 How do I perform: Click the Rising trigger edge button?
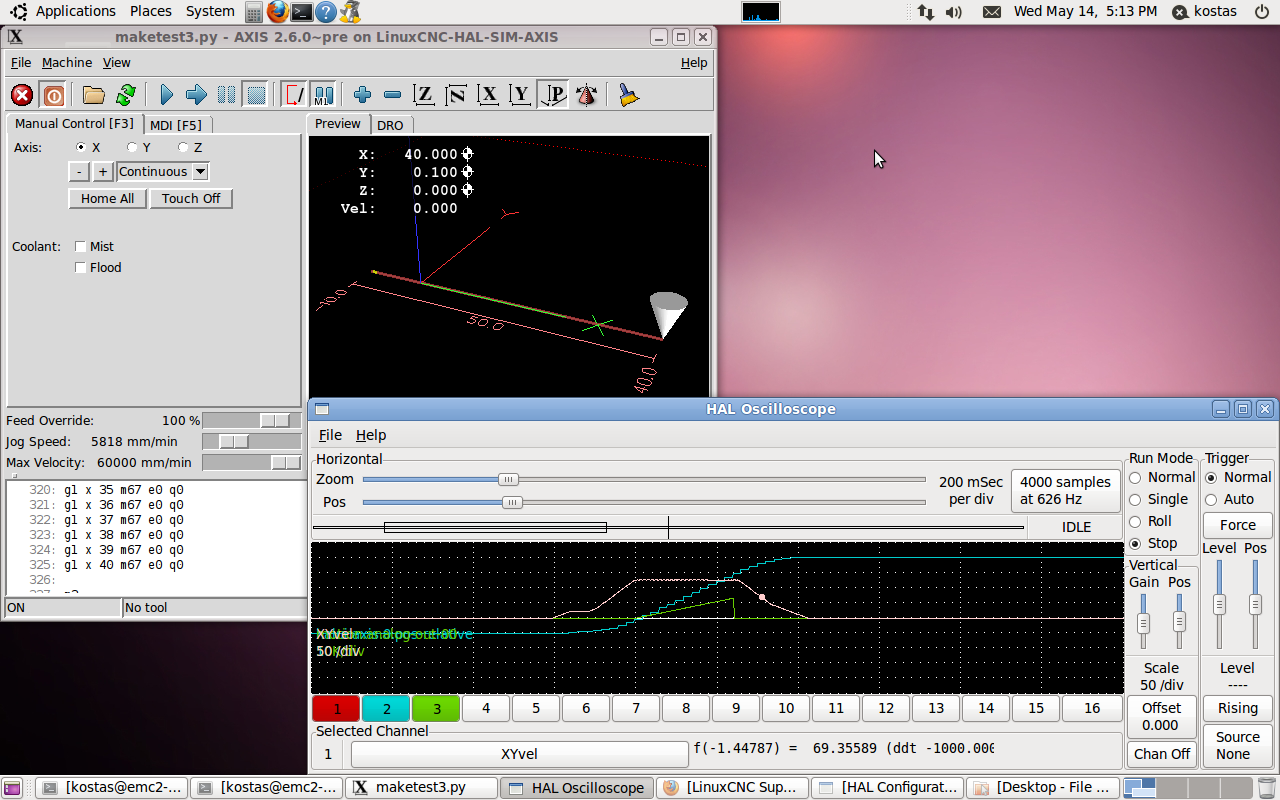click(x=1237, y=708)
